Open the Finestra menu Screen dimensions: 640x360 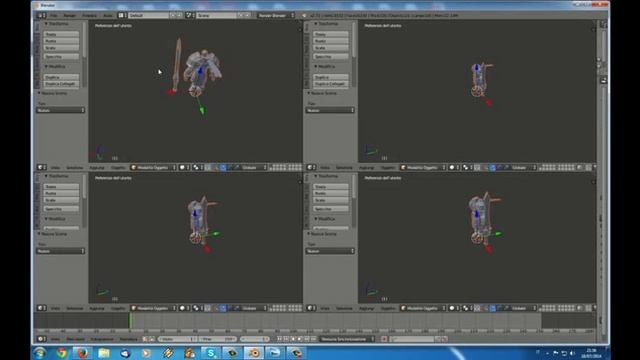point(89,16)
